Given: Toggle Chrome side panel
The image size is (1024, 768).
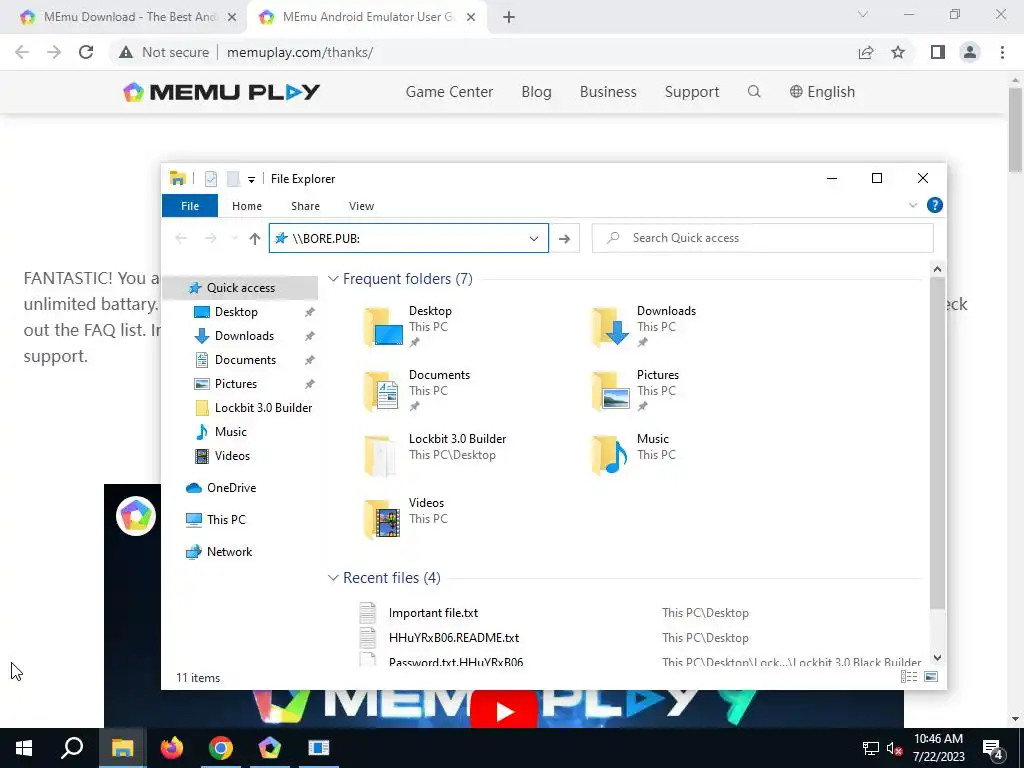Looking at the screenshot, I should click(x=938, y=52).
